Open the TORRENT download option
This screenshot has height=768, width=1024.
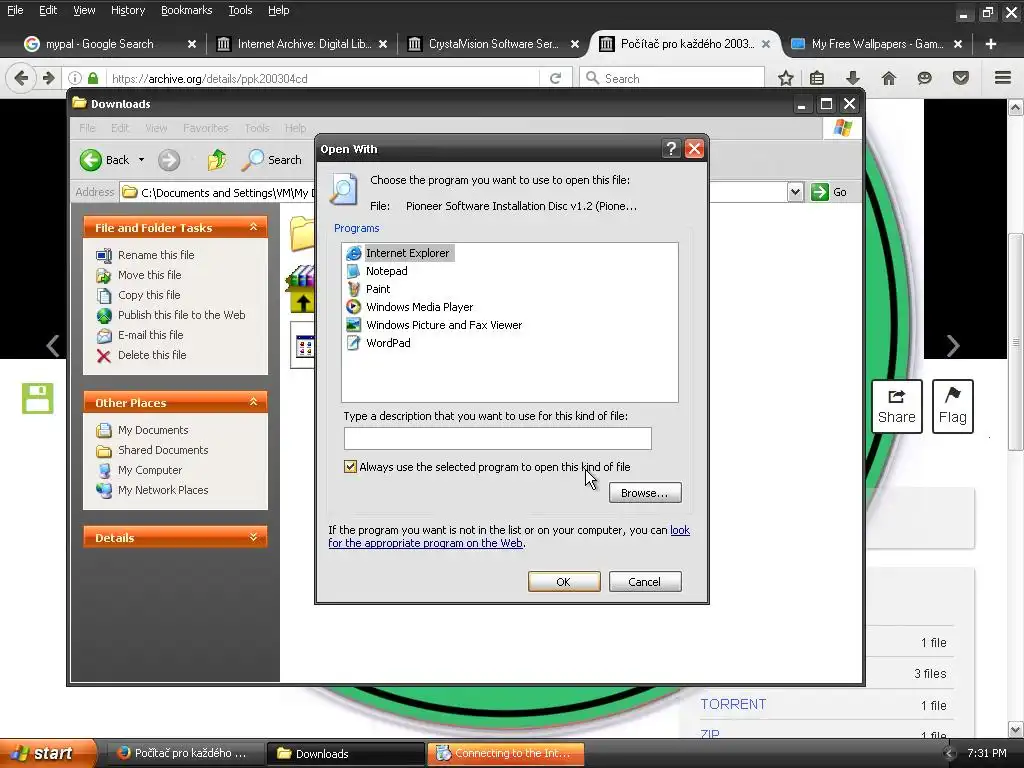point(733,704)
